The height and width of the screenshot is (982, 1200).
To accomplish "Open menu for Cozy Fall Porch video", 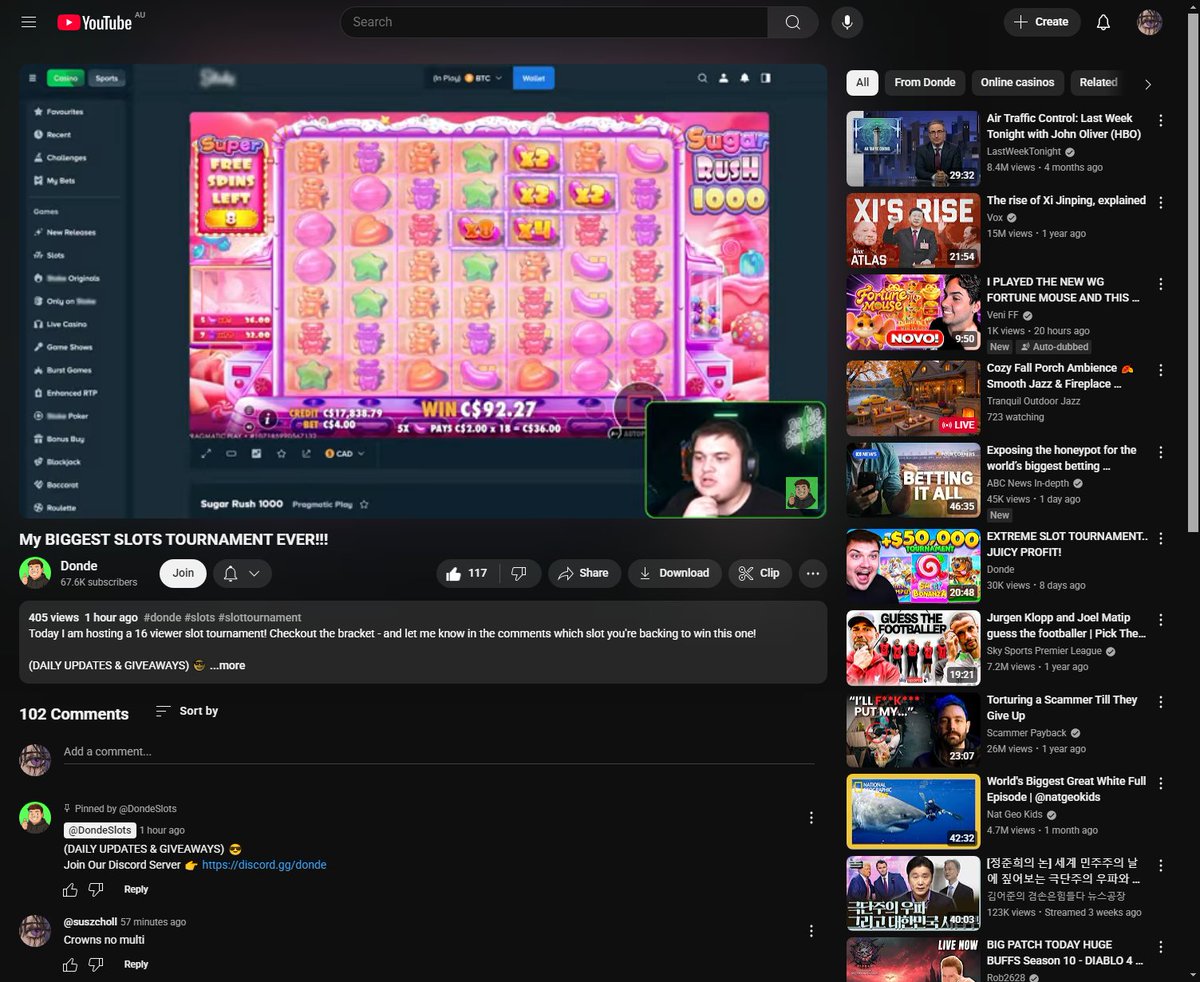I will click(x=1160, y=370).
